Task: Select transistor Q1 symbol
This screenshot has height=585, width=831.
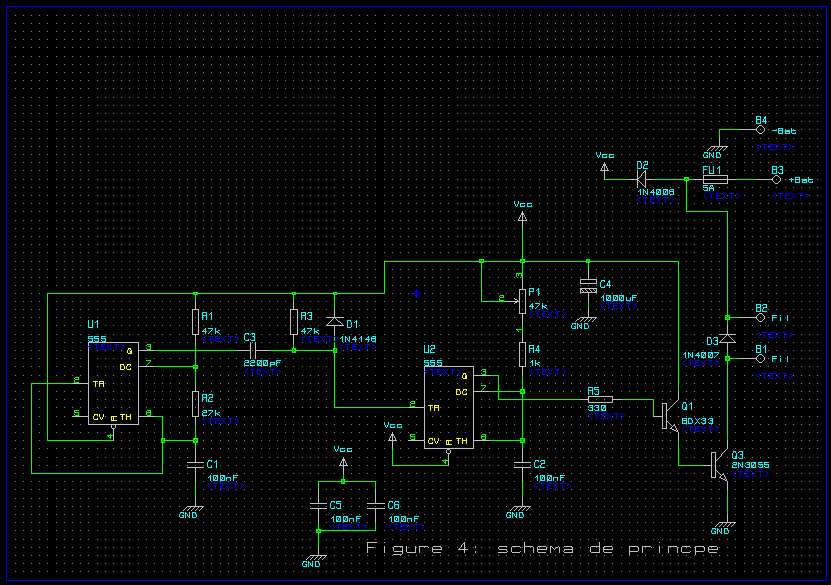Action: coord(670,415)
